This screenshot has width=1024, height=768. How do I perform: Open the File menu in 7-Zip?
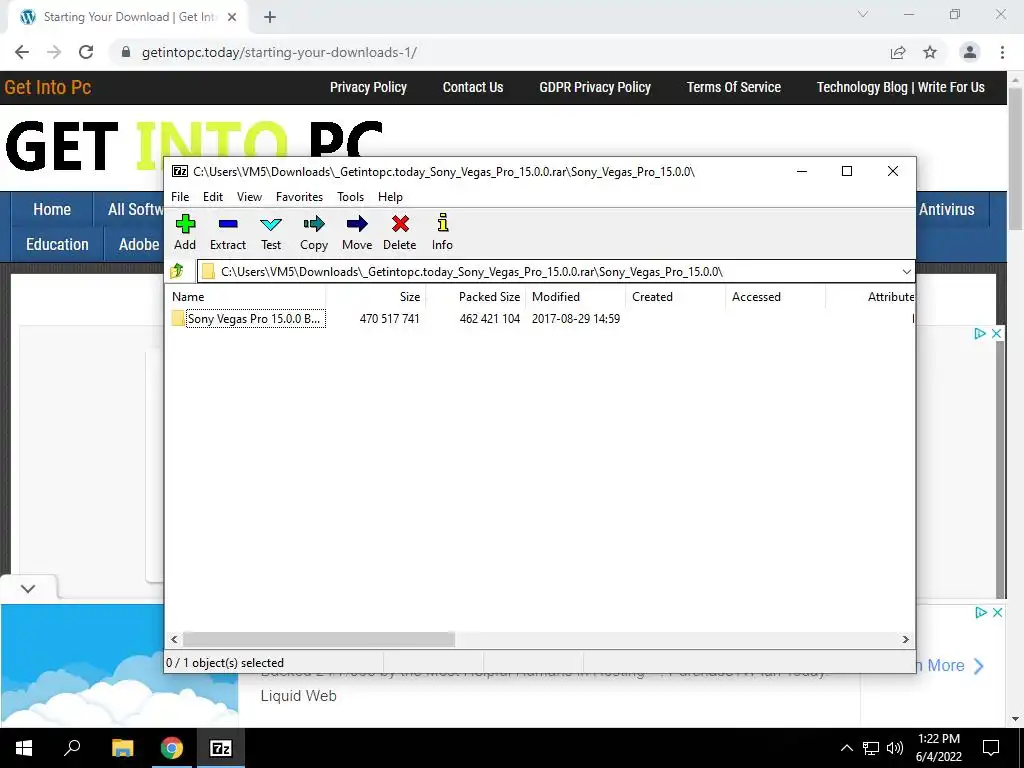tap(180, 197)
